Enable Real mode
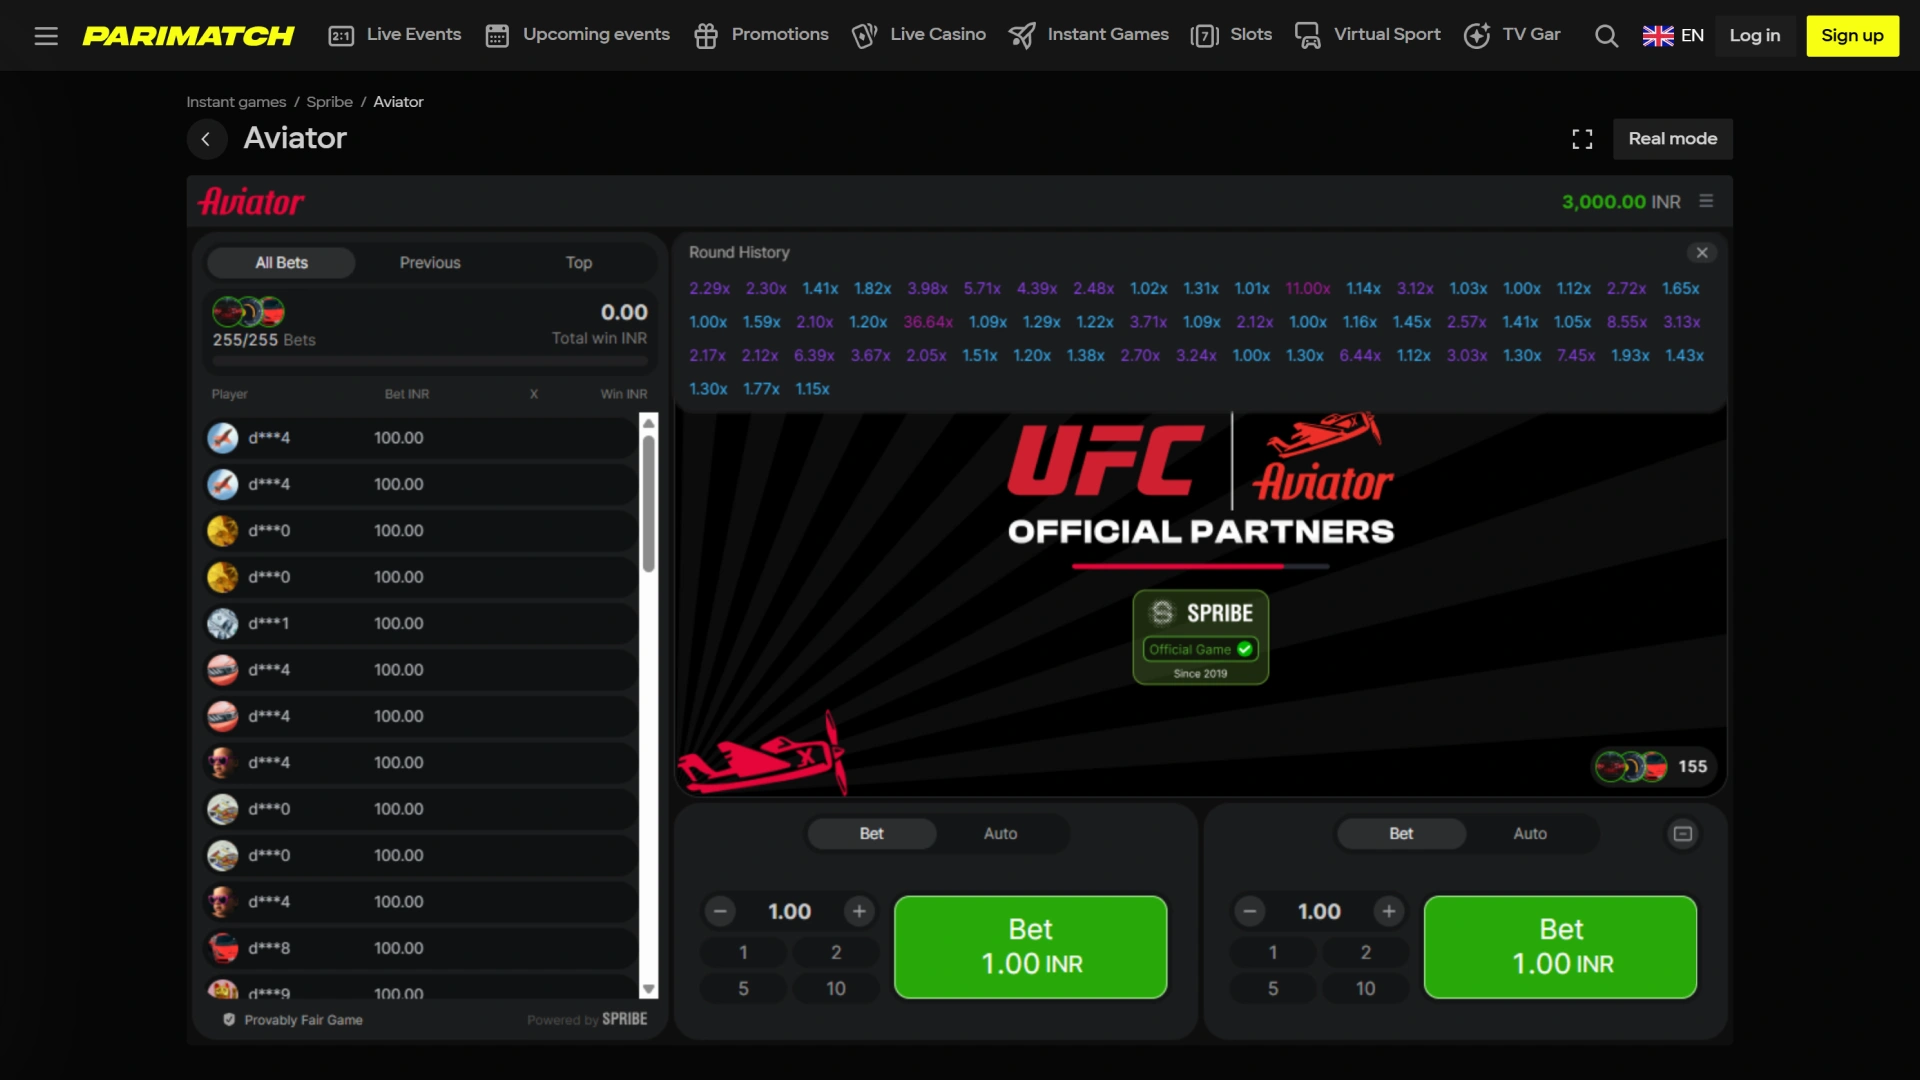 (x=1673, y=139)
